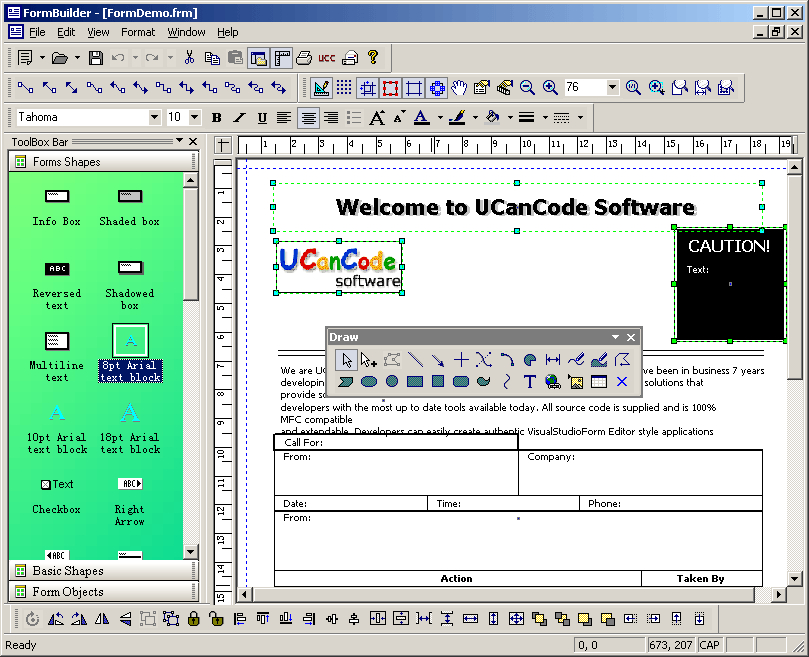Open the font size 10 dropdown
Viewport: 809px width, 657px height.
coord(195,117)
